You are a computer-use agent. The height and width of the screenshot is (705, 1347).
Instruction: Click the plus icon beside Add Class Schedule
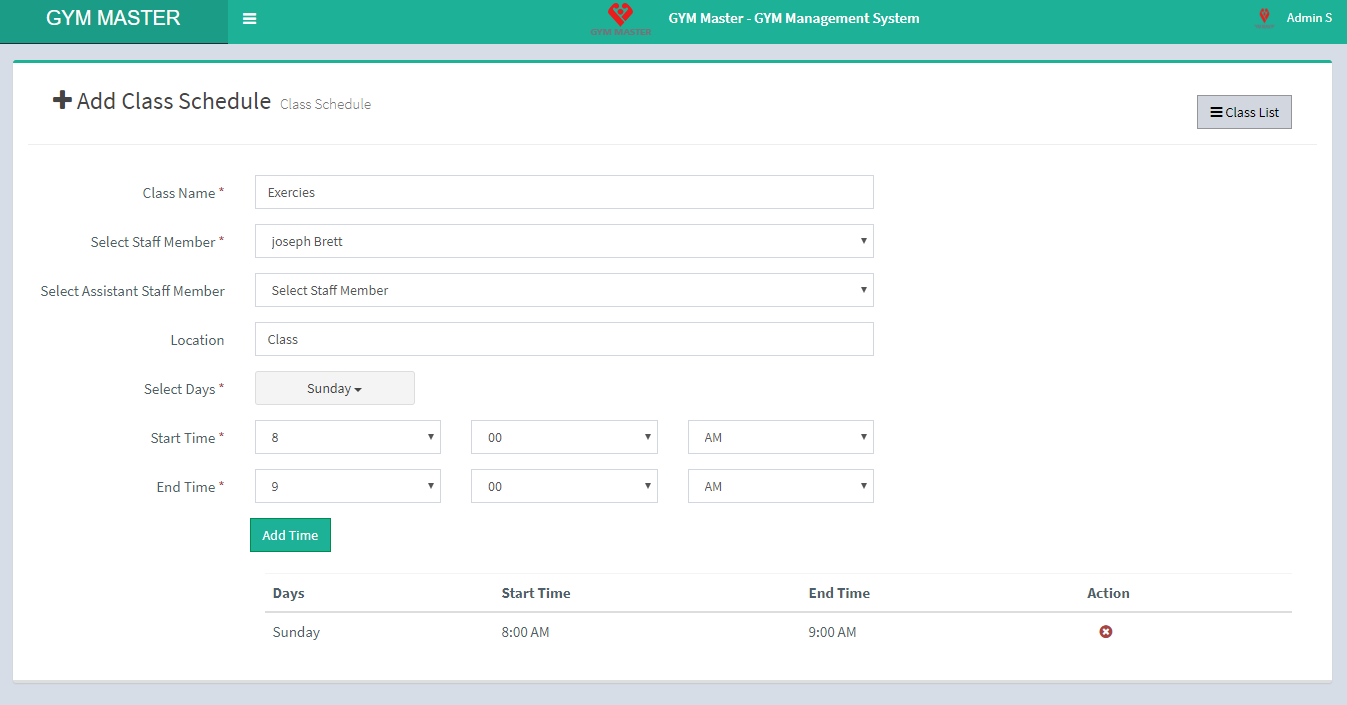(x=62, y=100)
